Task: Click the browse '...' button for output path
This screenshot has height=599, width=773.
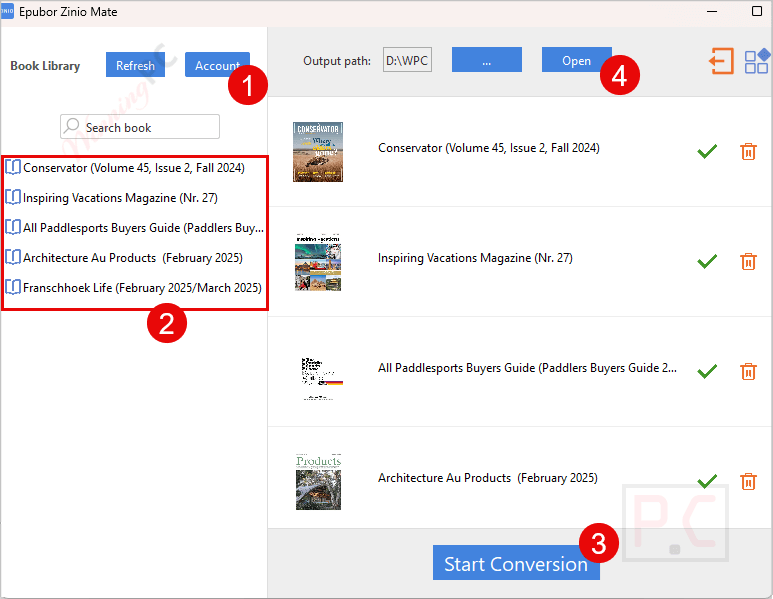Action: 487,60
